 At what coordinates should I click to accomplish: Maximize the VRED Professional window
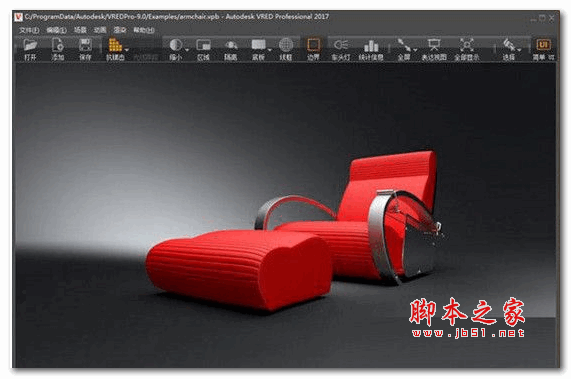(542, 18)
